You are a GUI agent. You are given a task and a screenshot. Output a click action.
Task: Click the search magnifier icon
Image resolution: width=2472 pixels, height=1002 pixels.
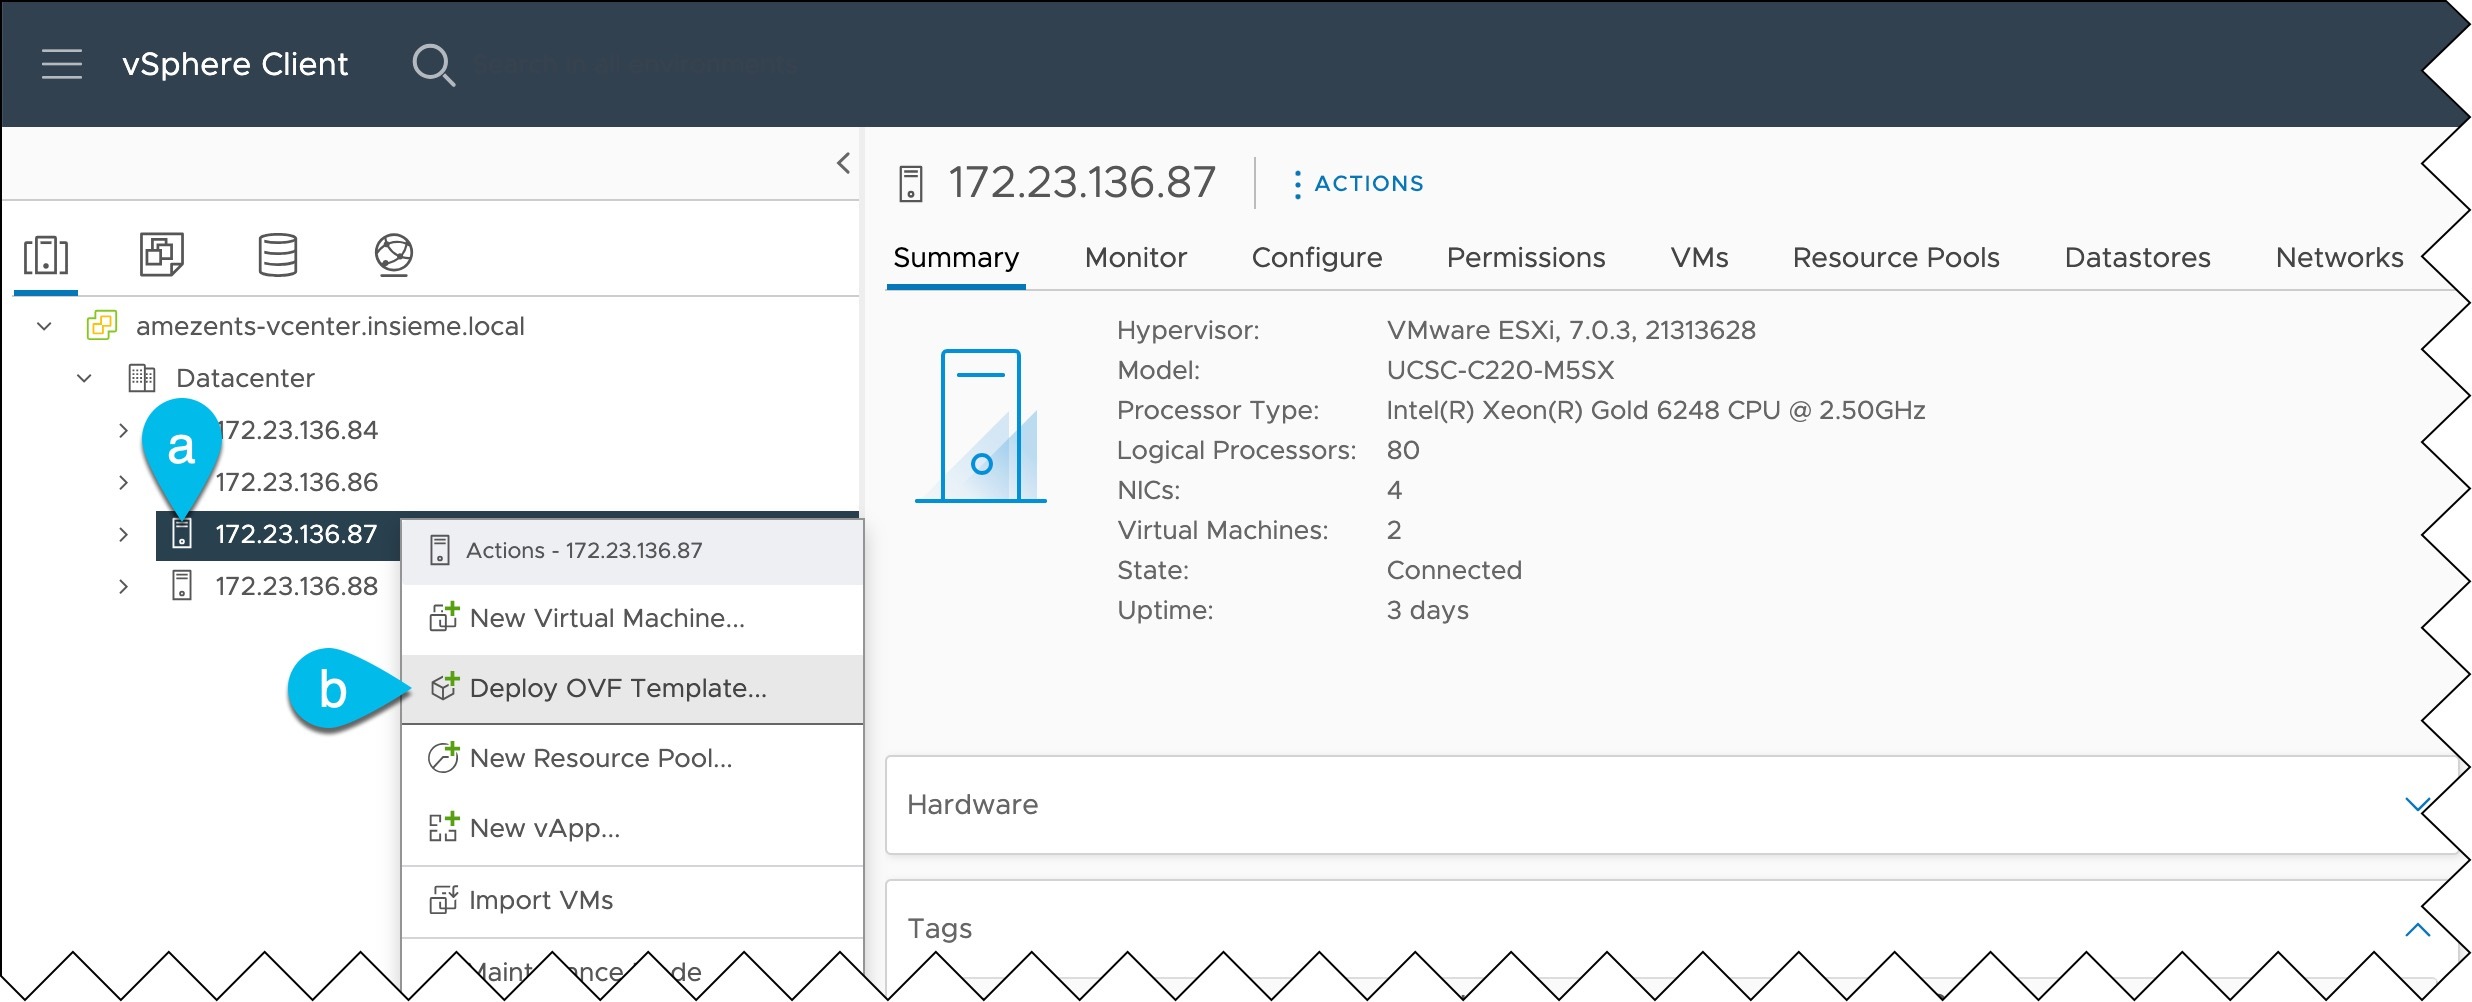(434, 63)
